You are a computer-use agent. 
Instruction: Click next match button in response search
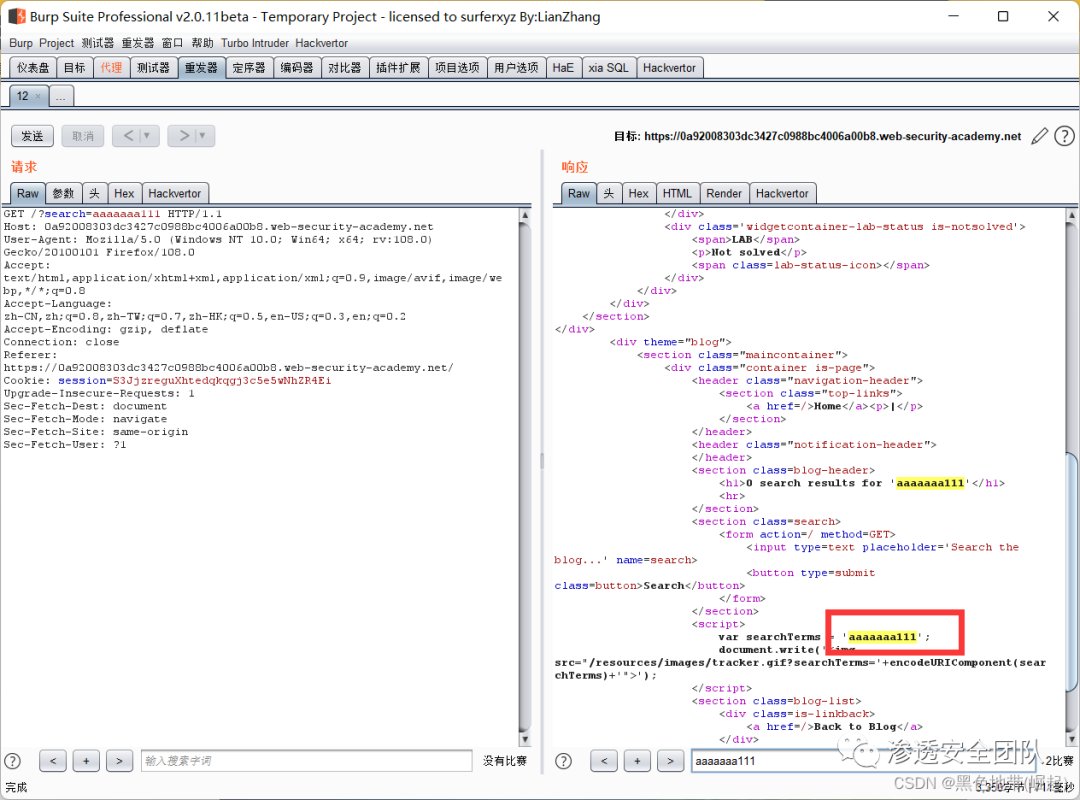point(670,761)
